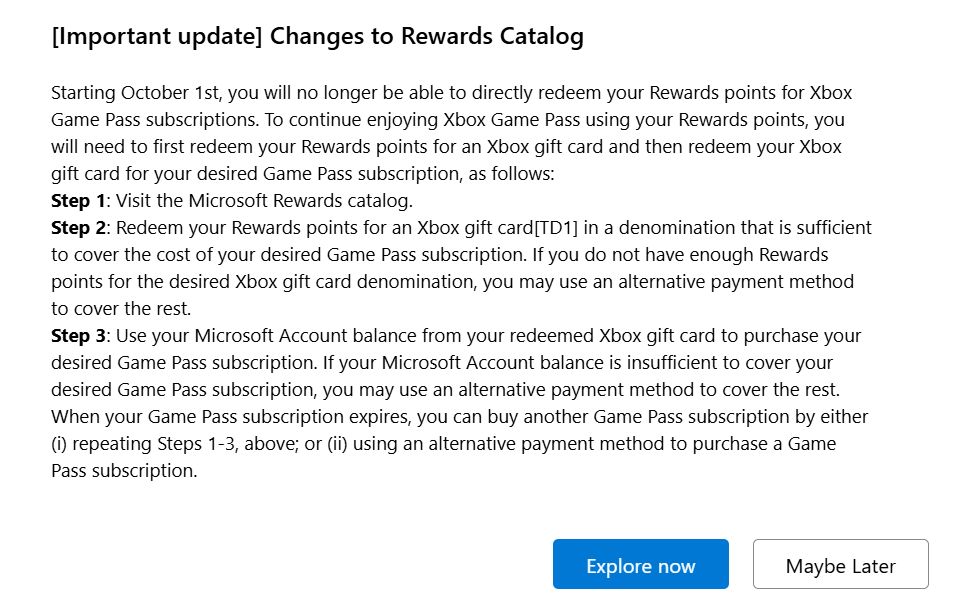The width and height of the screenshot is (970, 615).
Task: Click the "[Important update]" prefix in the heading
Action: click(x=157, y=37)
